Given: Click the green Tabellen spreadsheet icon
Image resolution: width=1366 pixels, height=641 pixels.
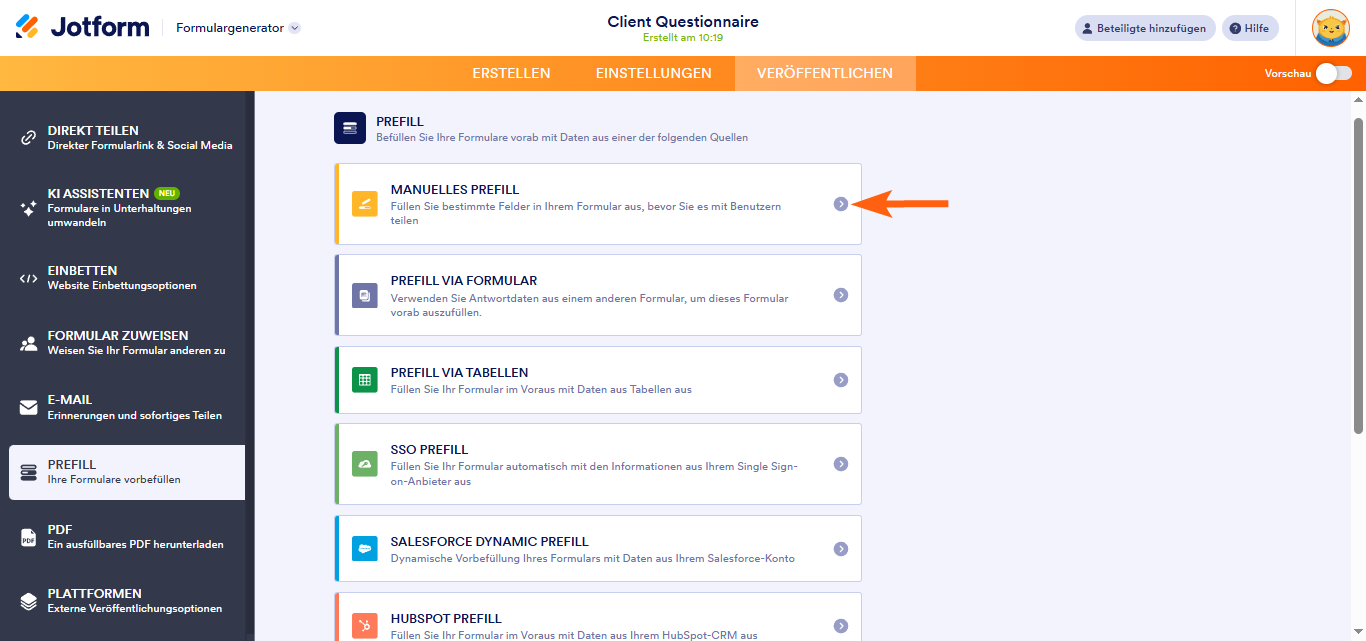Looking at the screenshot, I should (365, 380).
